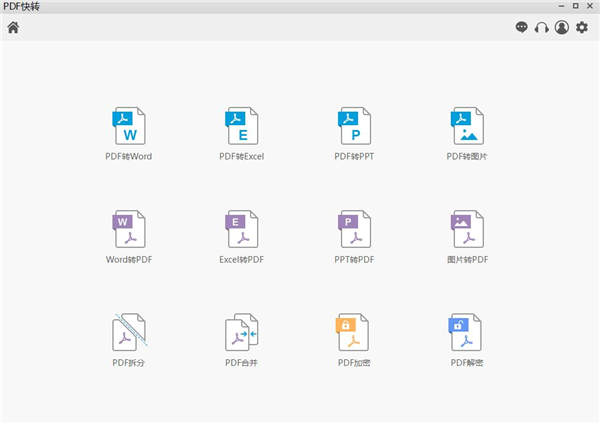Go to the home page icon

[13, 28]
